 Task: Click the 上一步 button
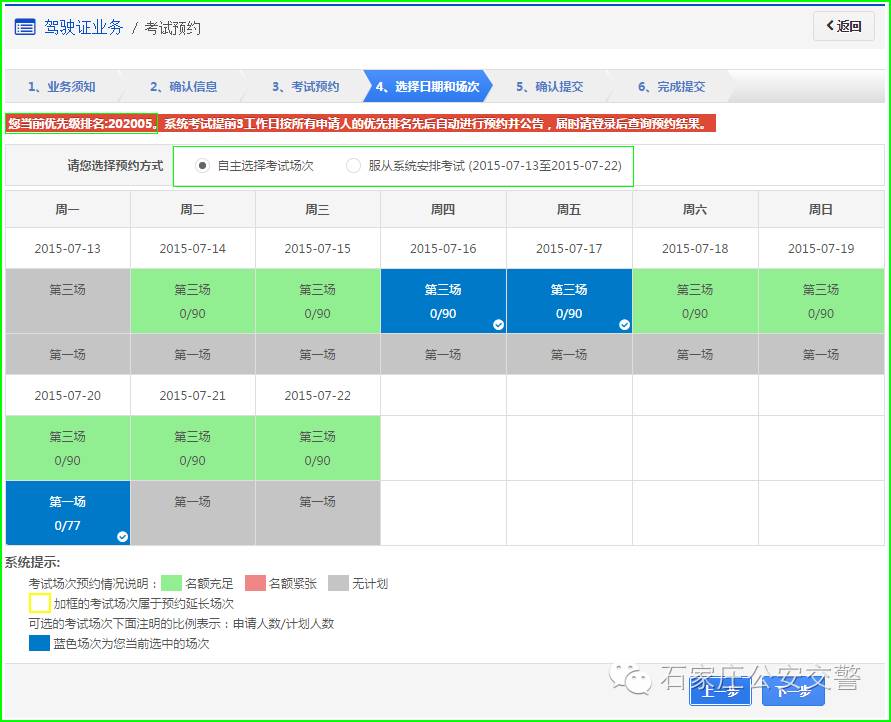click(720, 691)
